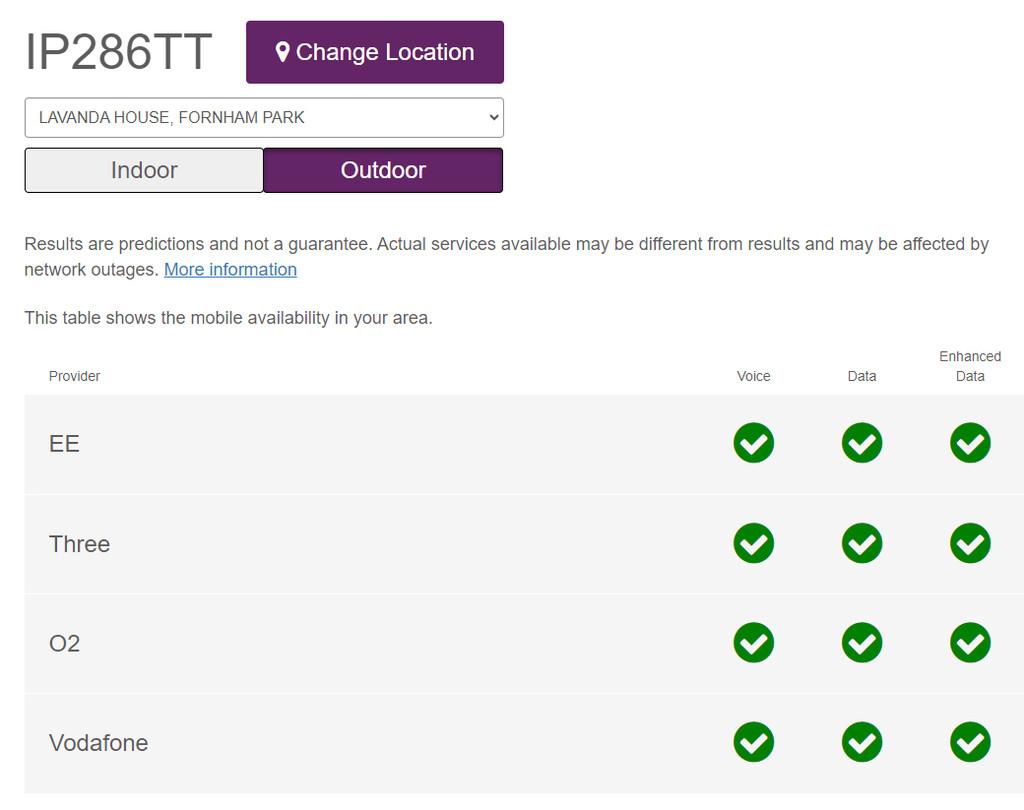This screenshot has width=1024, height=810.
Task: Click the Enhanced Data column header
Action: tap(970, 366)
